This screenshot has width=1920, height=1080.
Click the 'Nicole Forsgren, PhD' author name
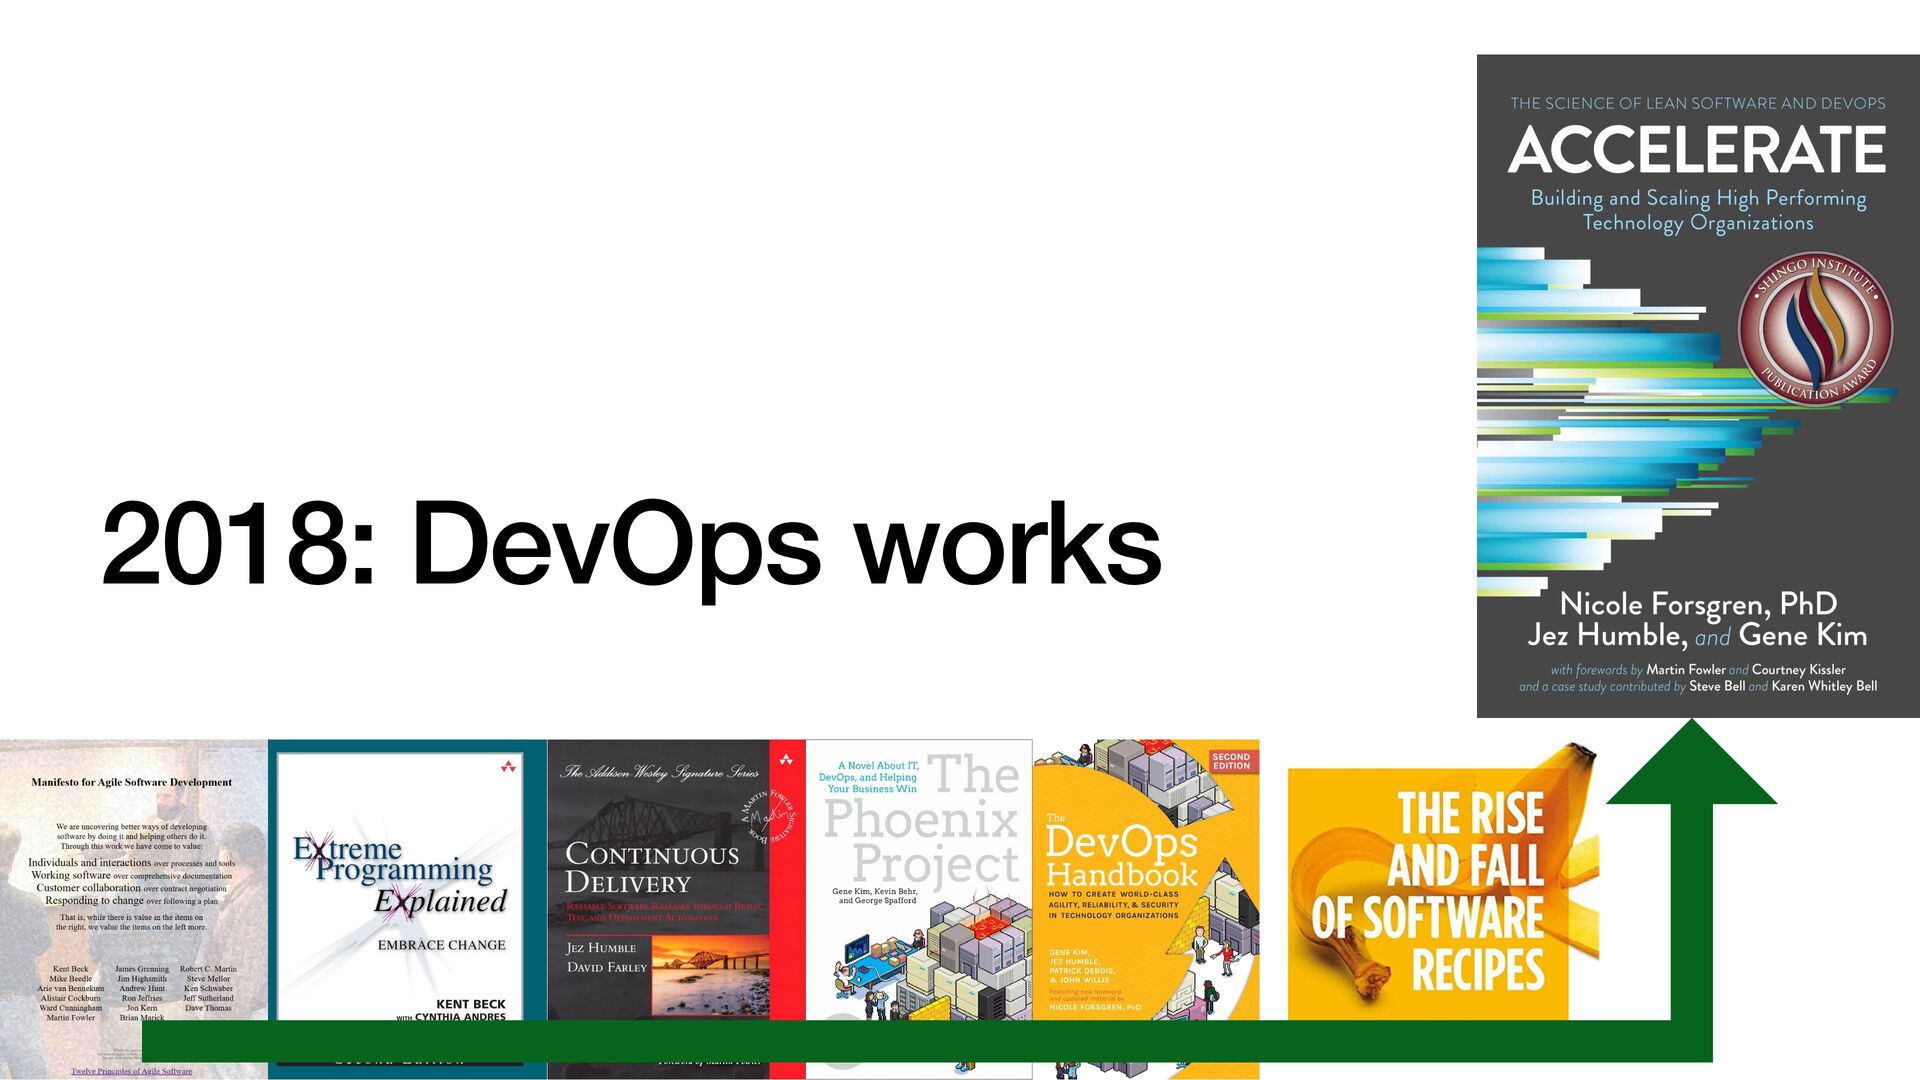(1698, 604)
